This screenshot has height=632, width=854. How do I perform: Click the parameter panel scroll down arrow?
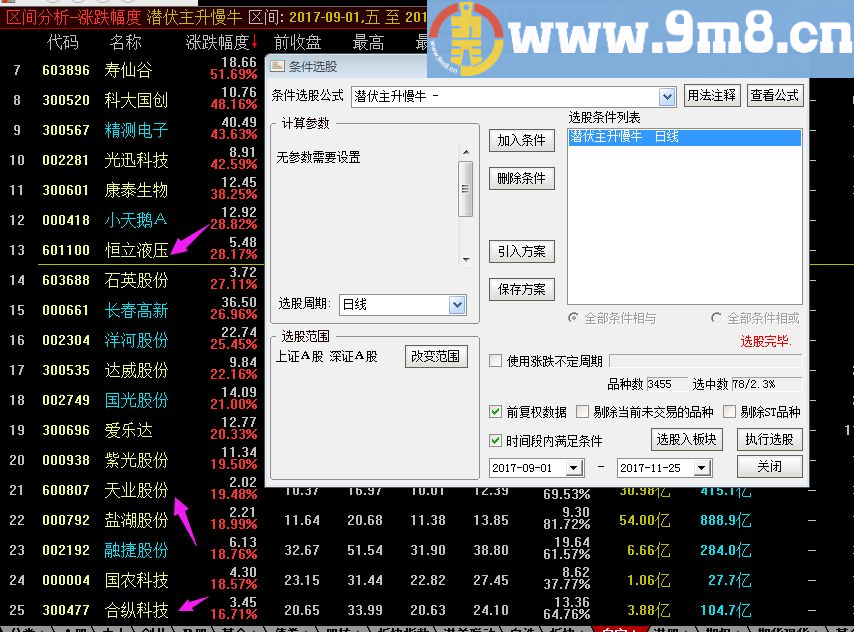466,259
